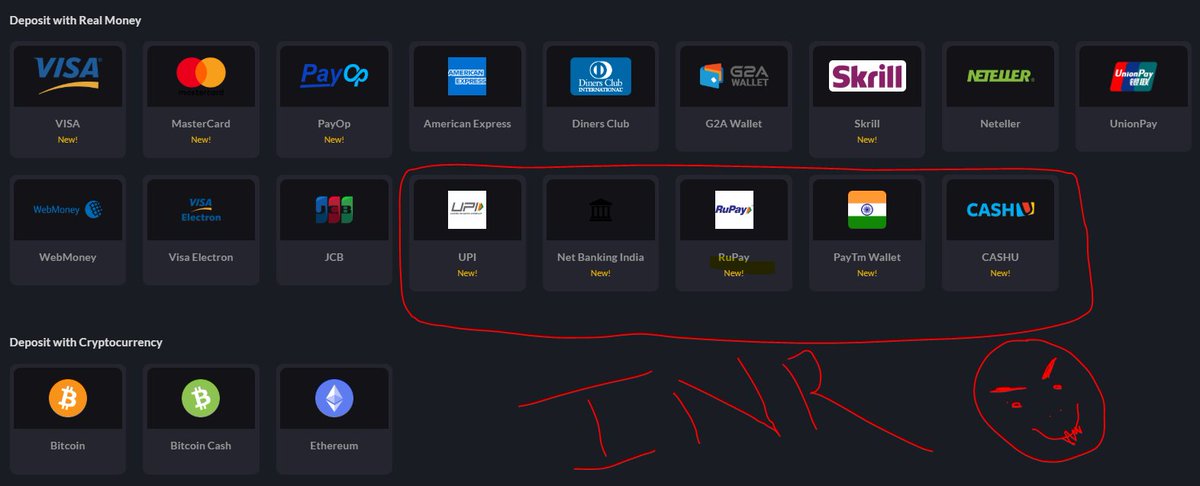This screenshot has height=486, width=1200.
Task: Click "New!" badge under UPI
Action: coord(467,273)
